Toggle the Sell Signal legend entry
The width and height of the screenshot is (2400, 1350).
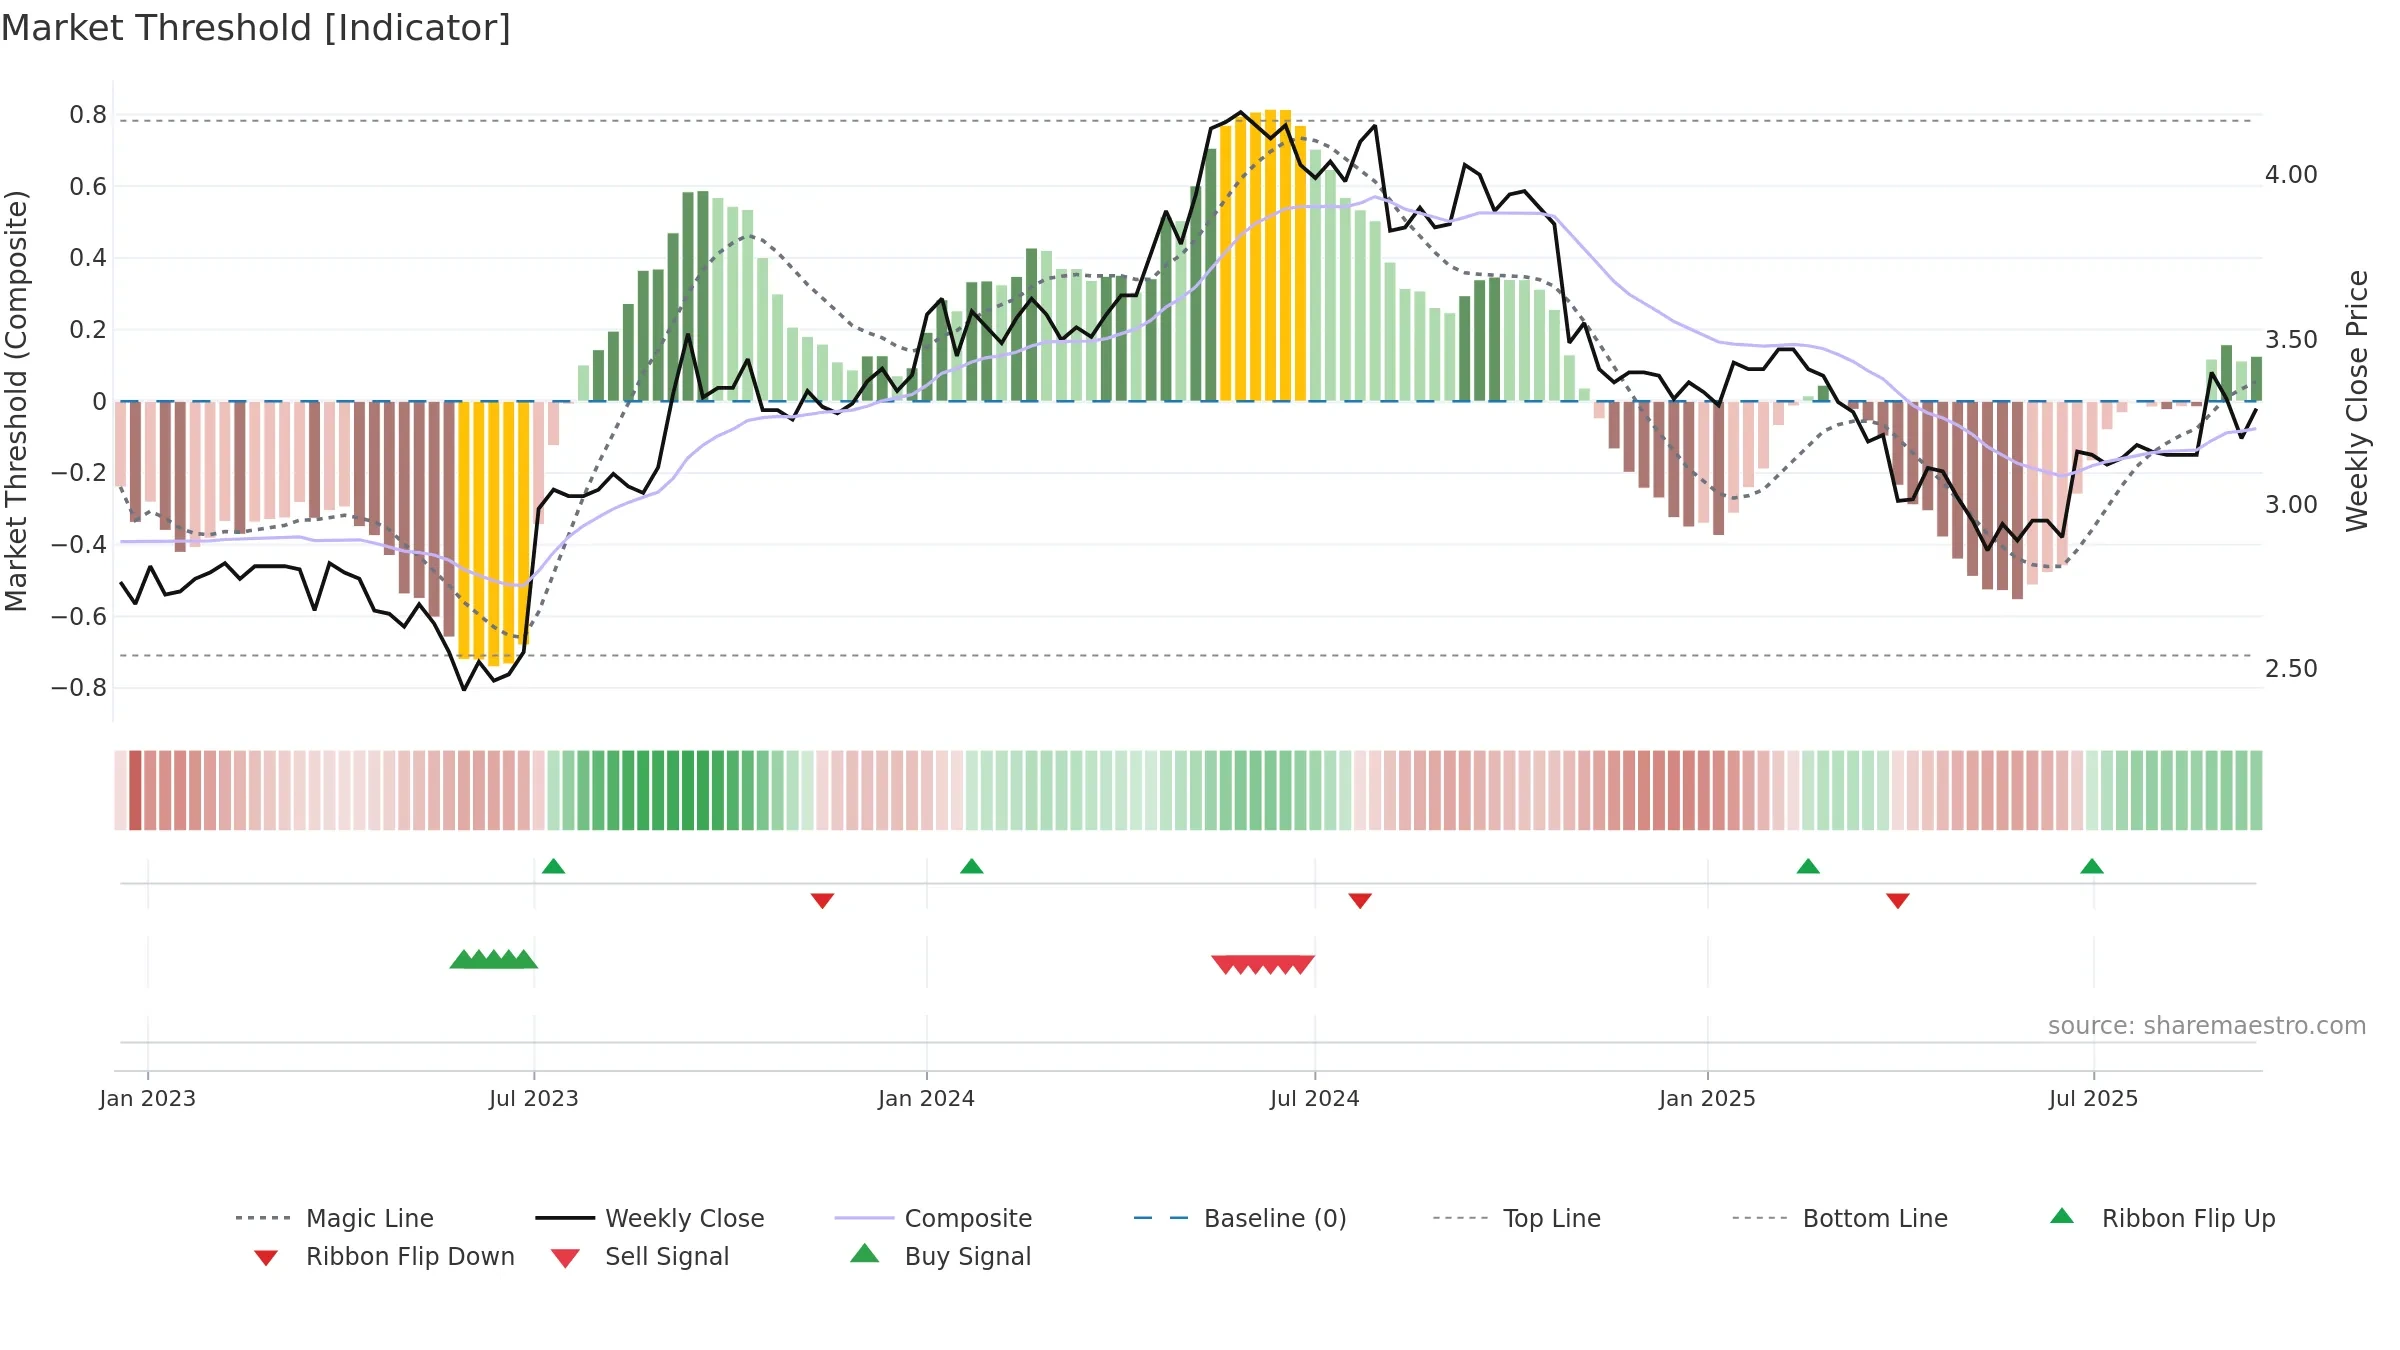coord(640,1256)
